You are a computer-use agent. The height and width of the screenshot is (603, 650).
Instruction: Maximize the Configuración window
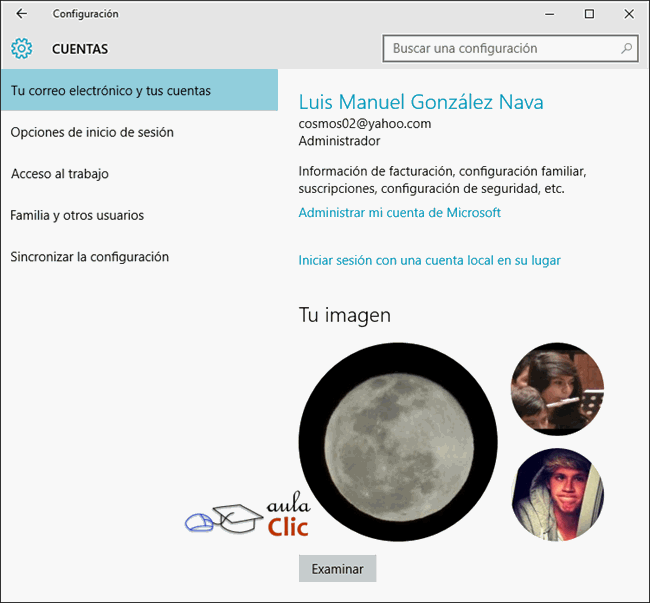[x=589, y=14]
